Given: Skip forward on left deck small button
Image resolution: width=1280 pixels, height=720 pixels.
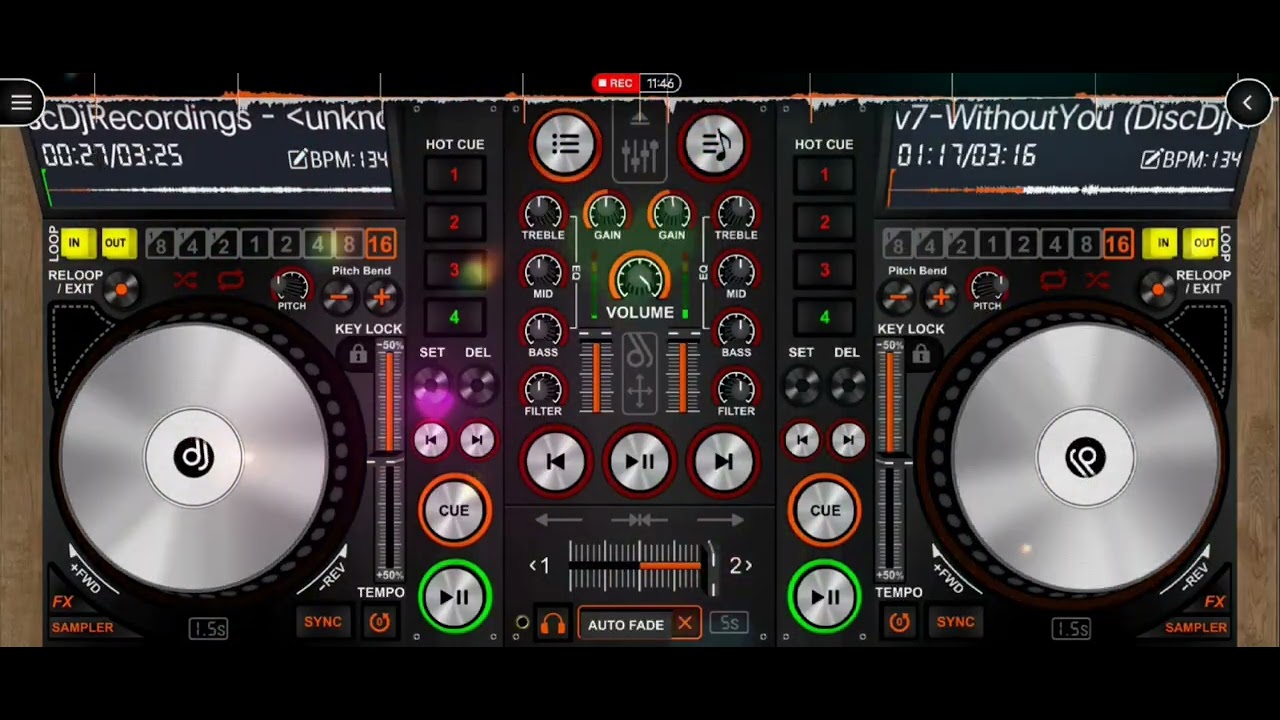Looking at the screenshot, I should pos(477,440).
